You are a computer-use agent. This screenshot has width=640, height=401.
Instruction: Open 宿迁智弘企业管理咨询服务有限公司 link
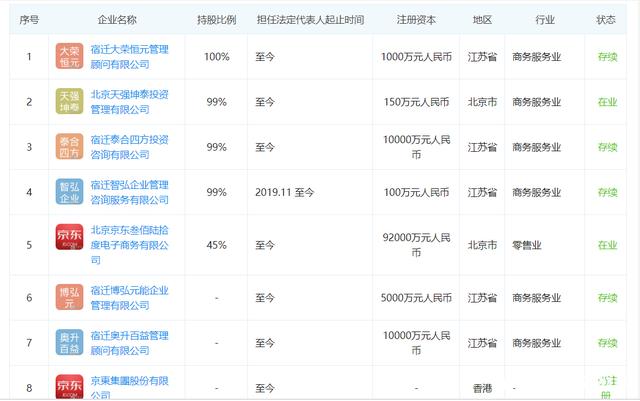click(x=129, y=192)
